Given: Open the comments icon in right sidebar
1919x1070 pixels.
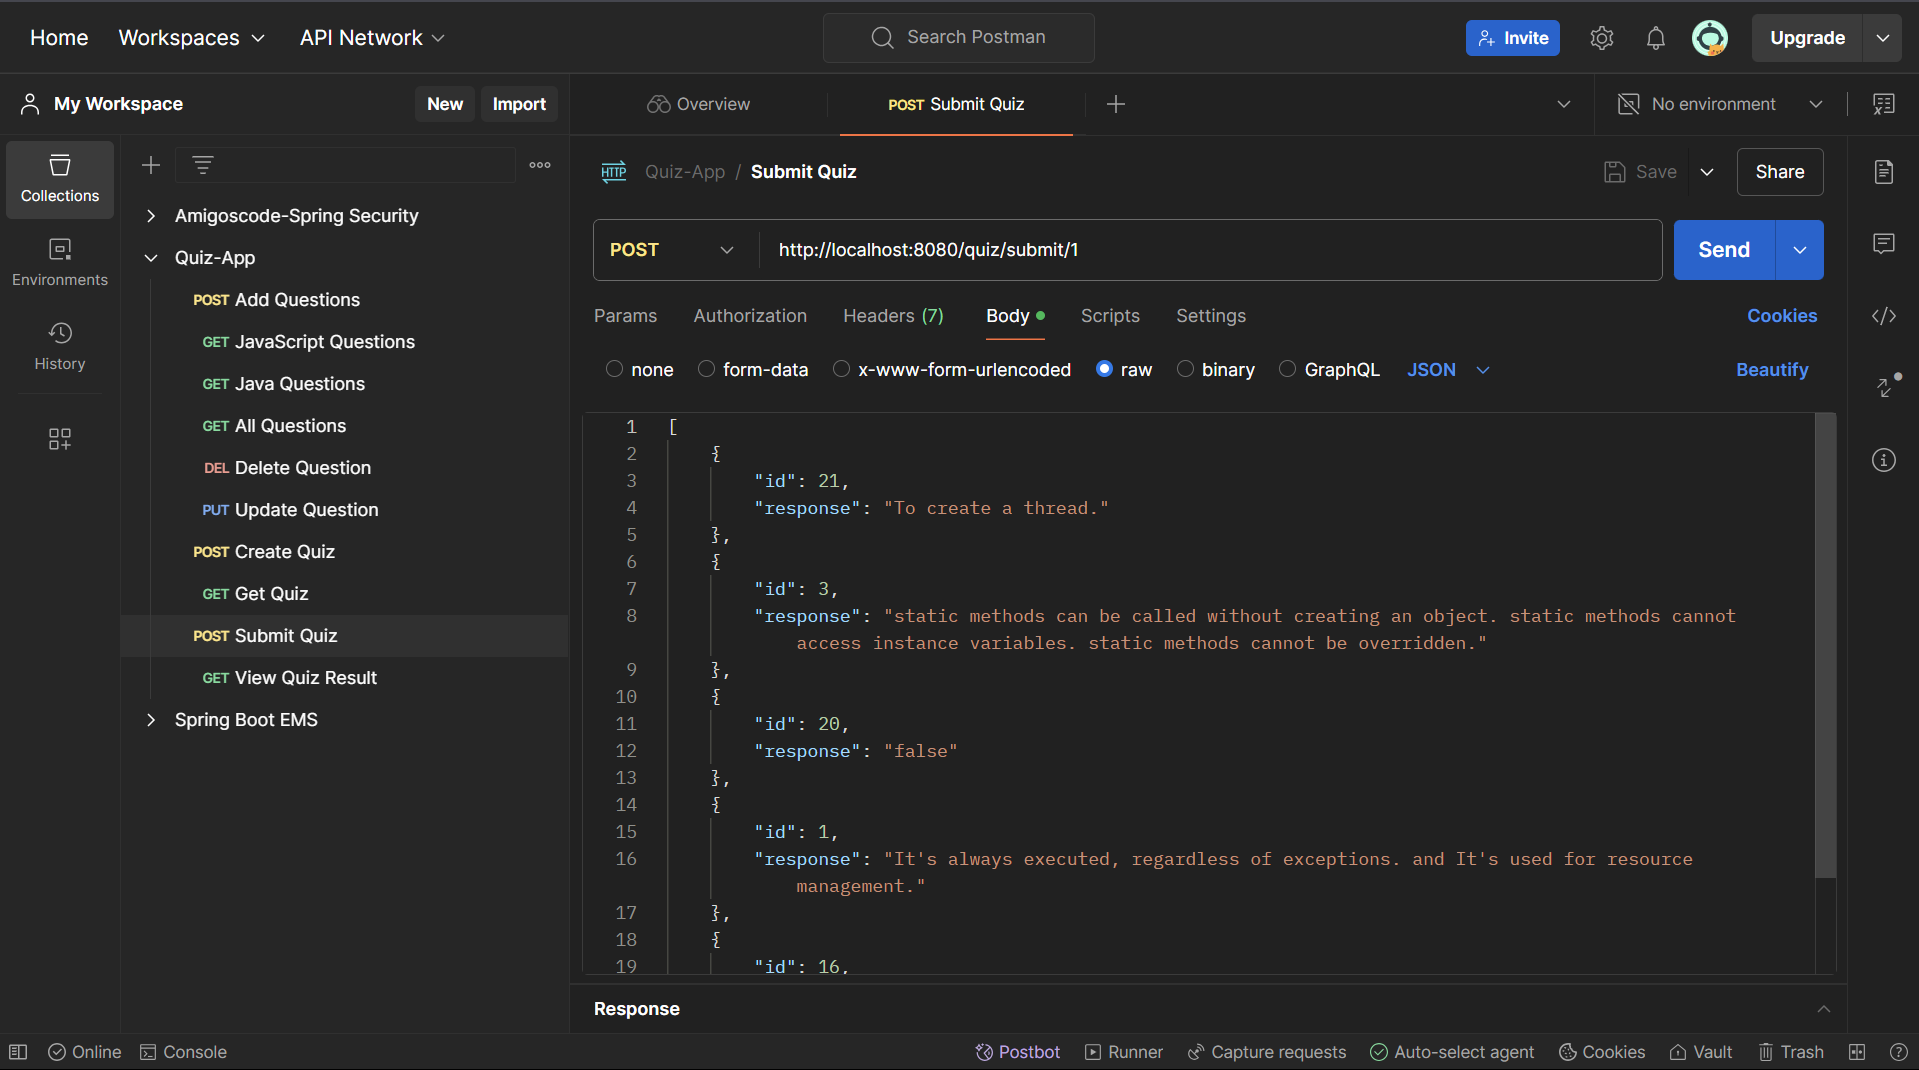Looking at the screenshot, I should tap(1883, 244).
